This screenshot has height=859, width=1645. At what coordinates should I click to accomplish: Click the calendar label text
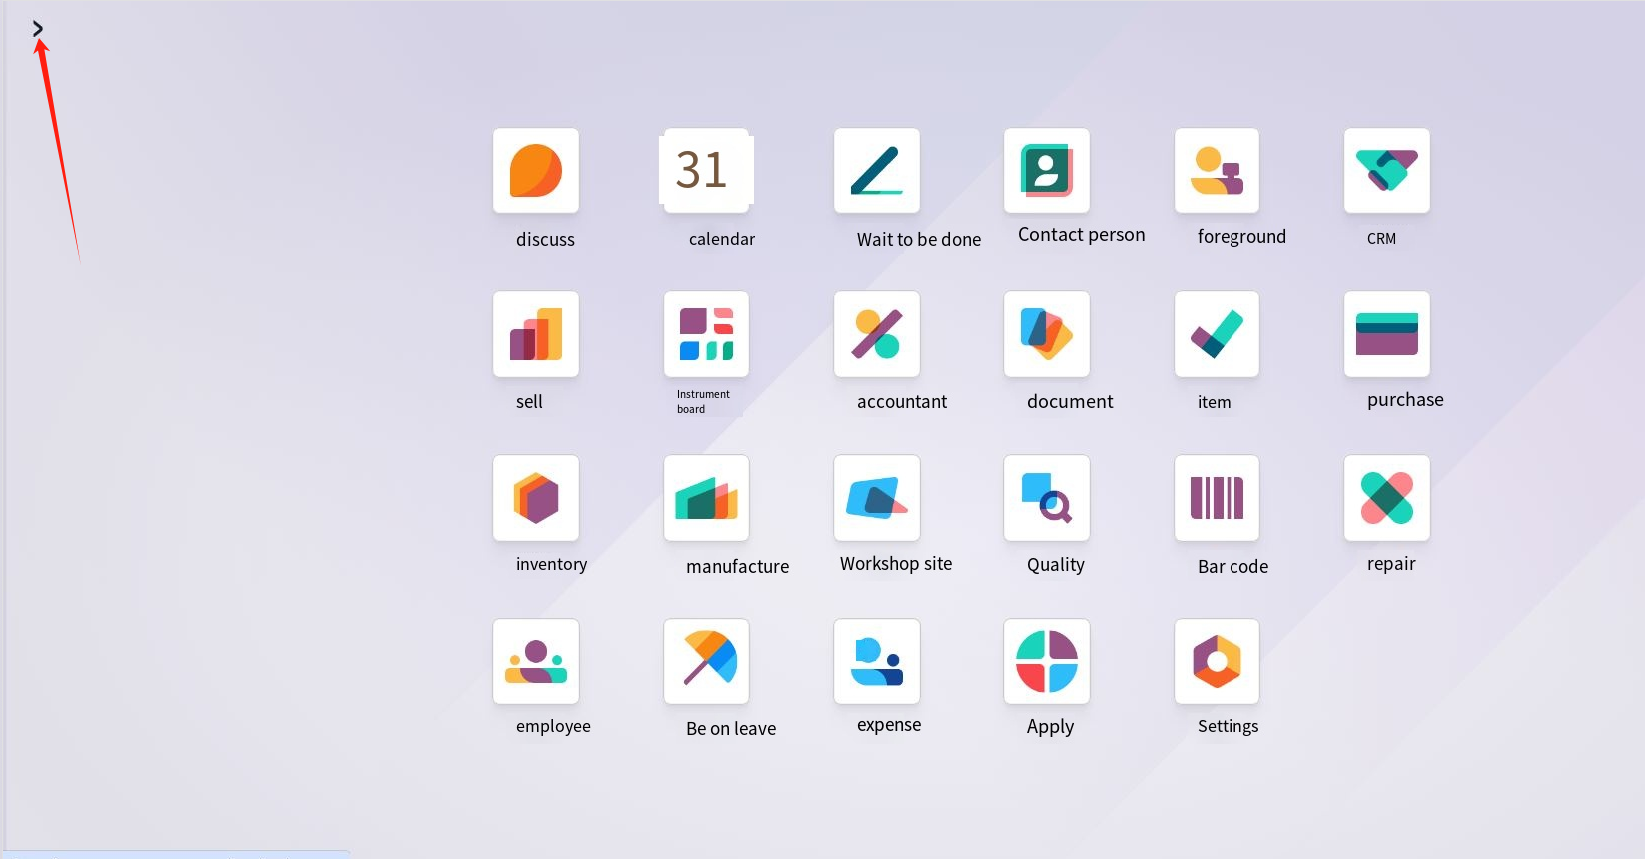722,239
